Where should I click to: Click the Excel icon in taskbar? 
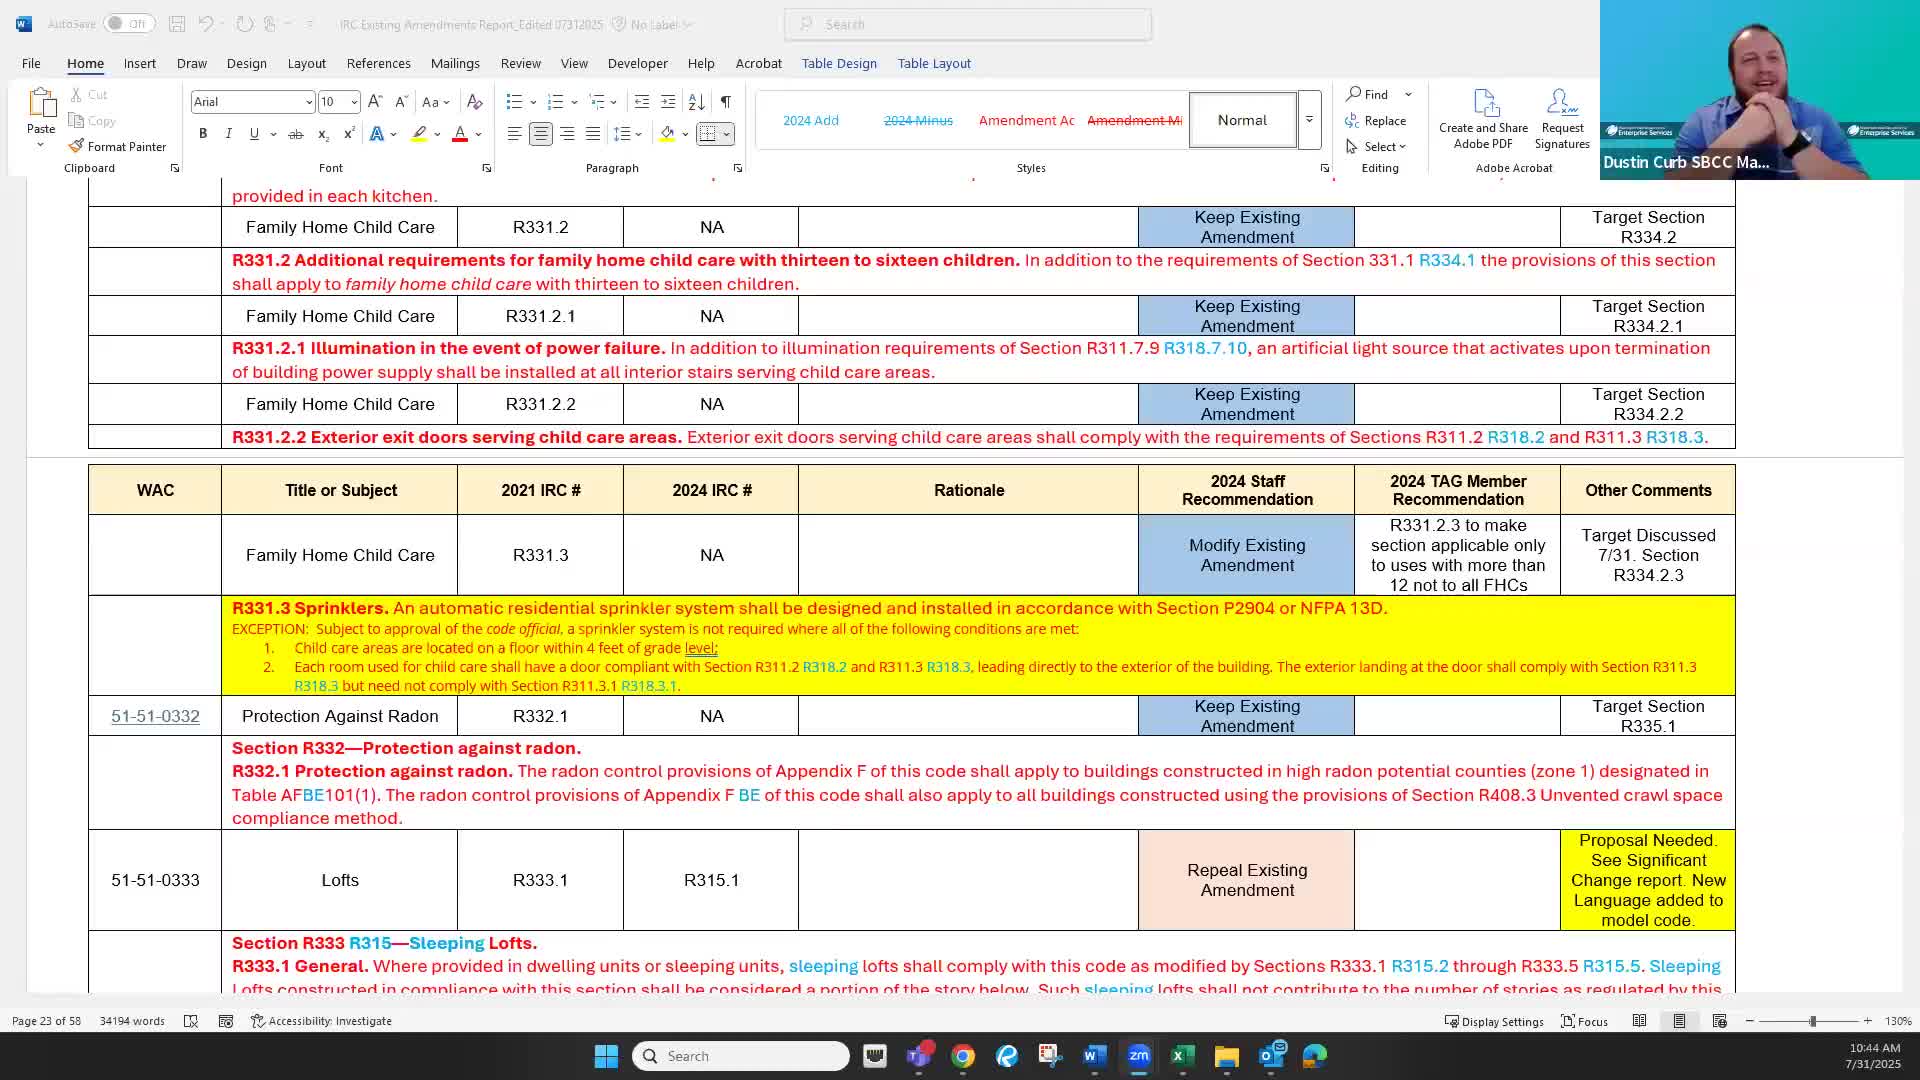point(1181,1056)
